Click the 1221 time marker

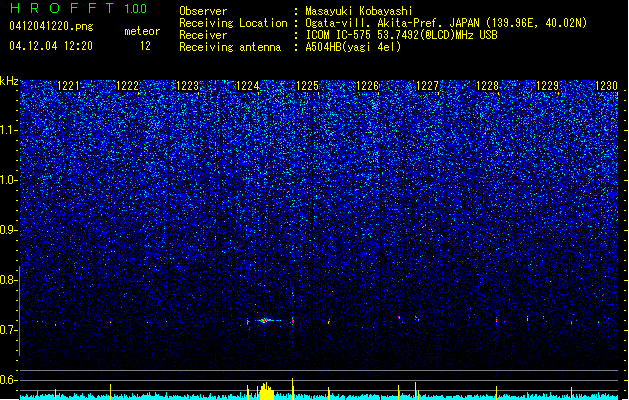click(x=68, y=86)
